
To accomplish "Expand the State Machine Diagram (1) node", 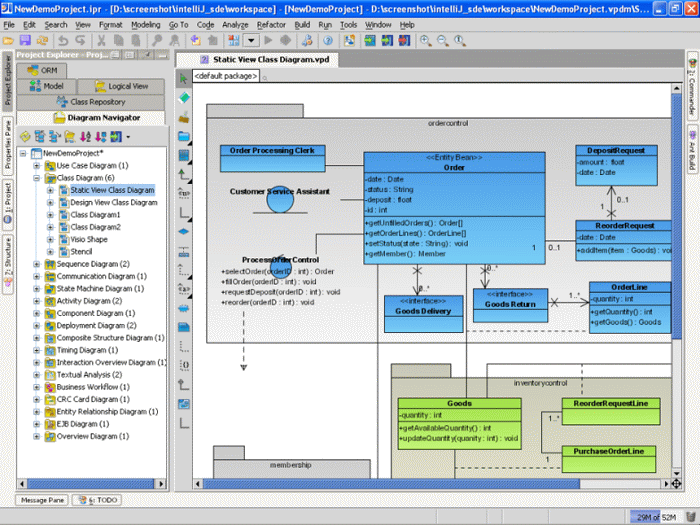I will pyautogui.click(x=37, y=288).
